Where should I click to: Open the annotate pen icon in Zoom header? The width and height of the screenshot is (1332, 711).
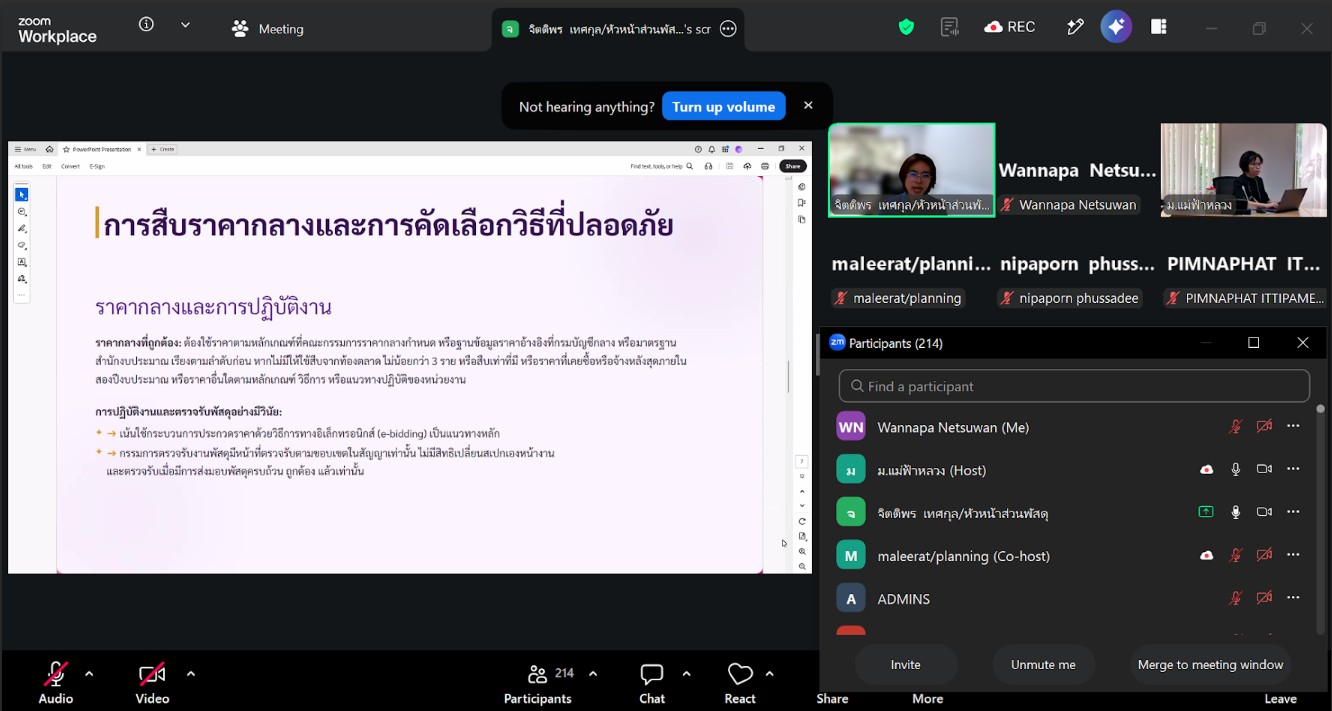pyautogui.click(x=1075, y=27)
